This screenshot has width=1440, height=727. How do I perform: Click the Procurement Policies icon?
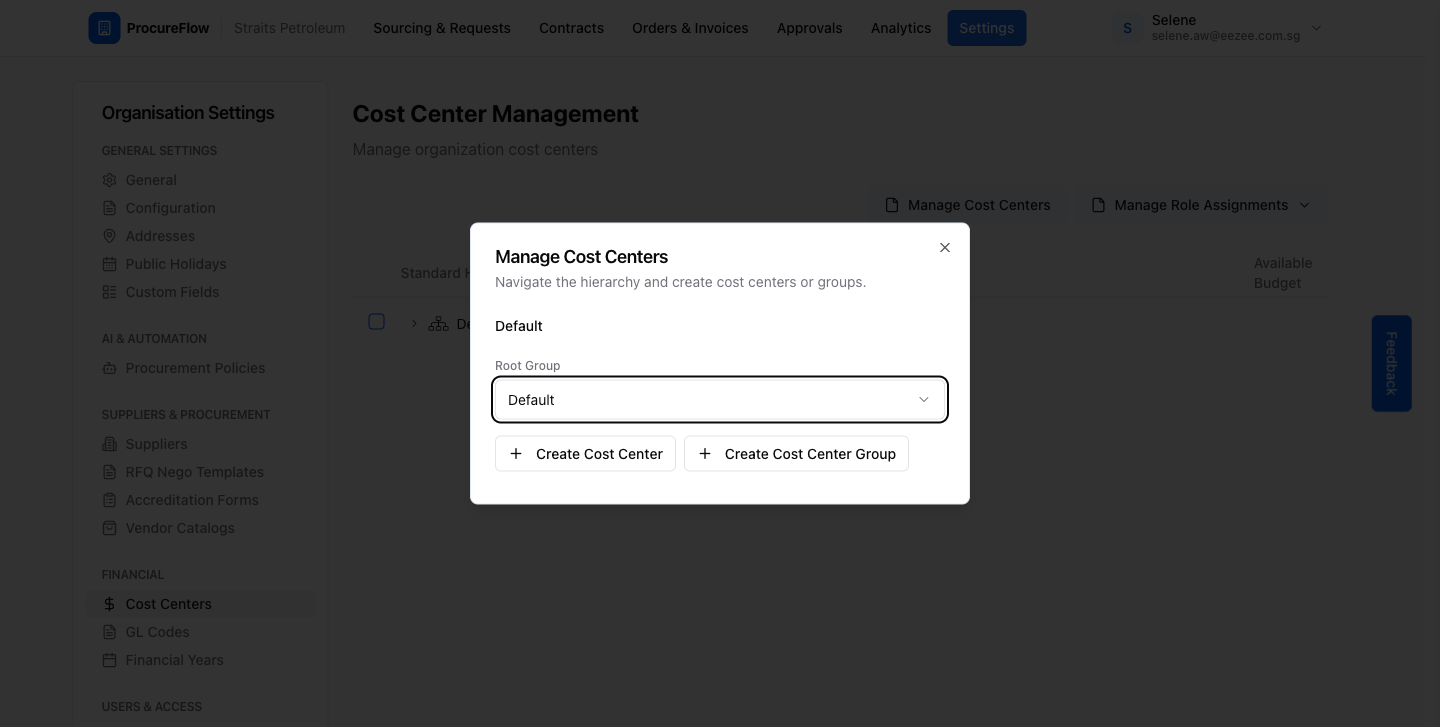point(110,368)
